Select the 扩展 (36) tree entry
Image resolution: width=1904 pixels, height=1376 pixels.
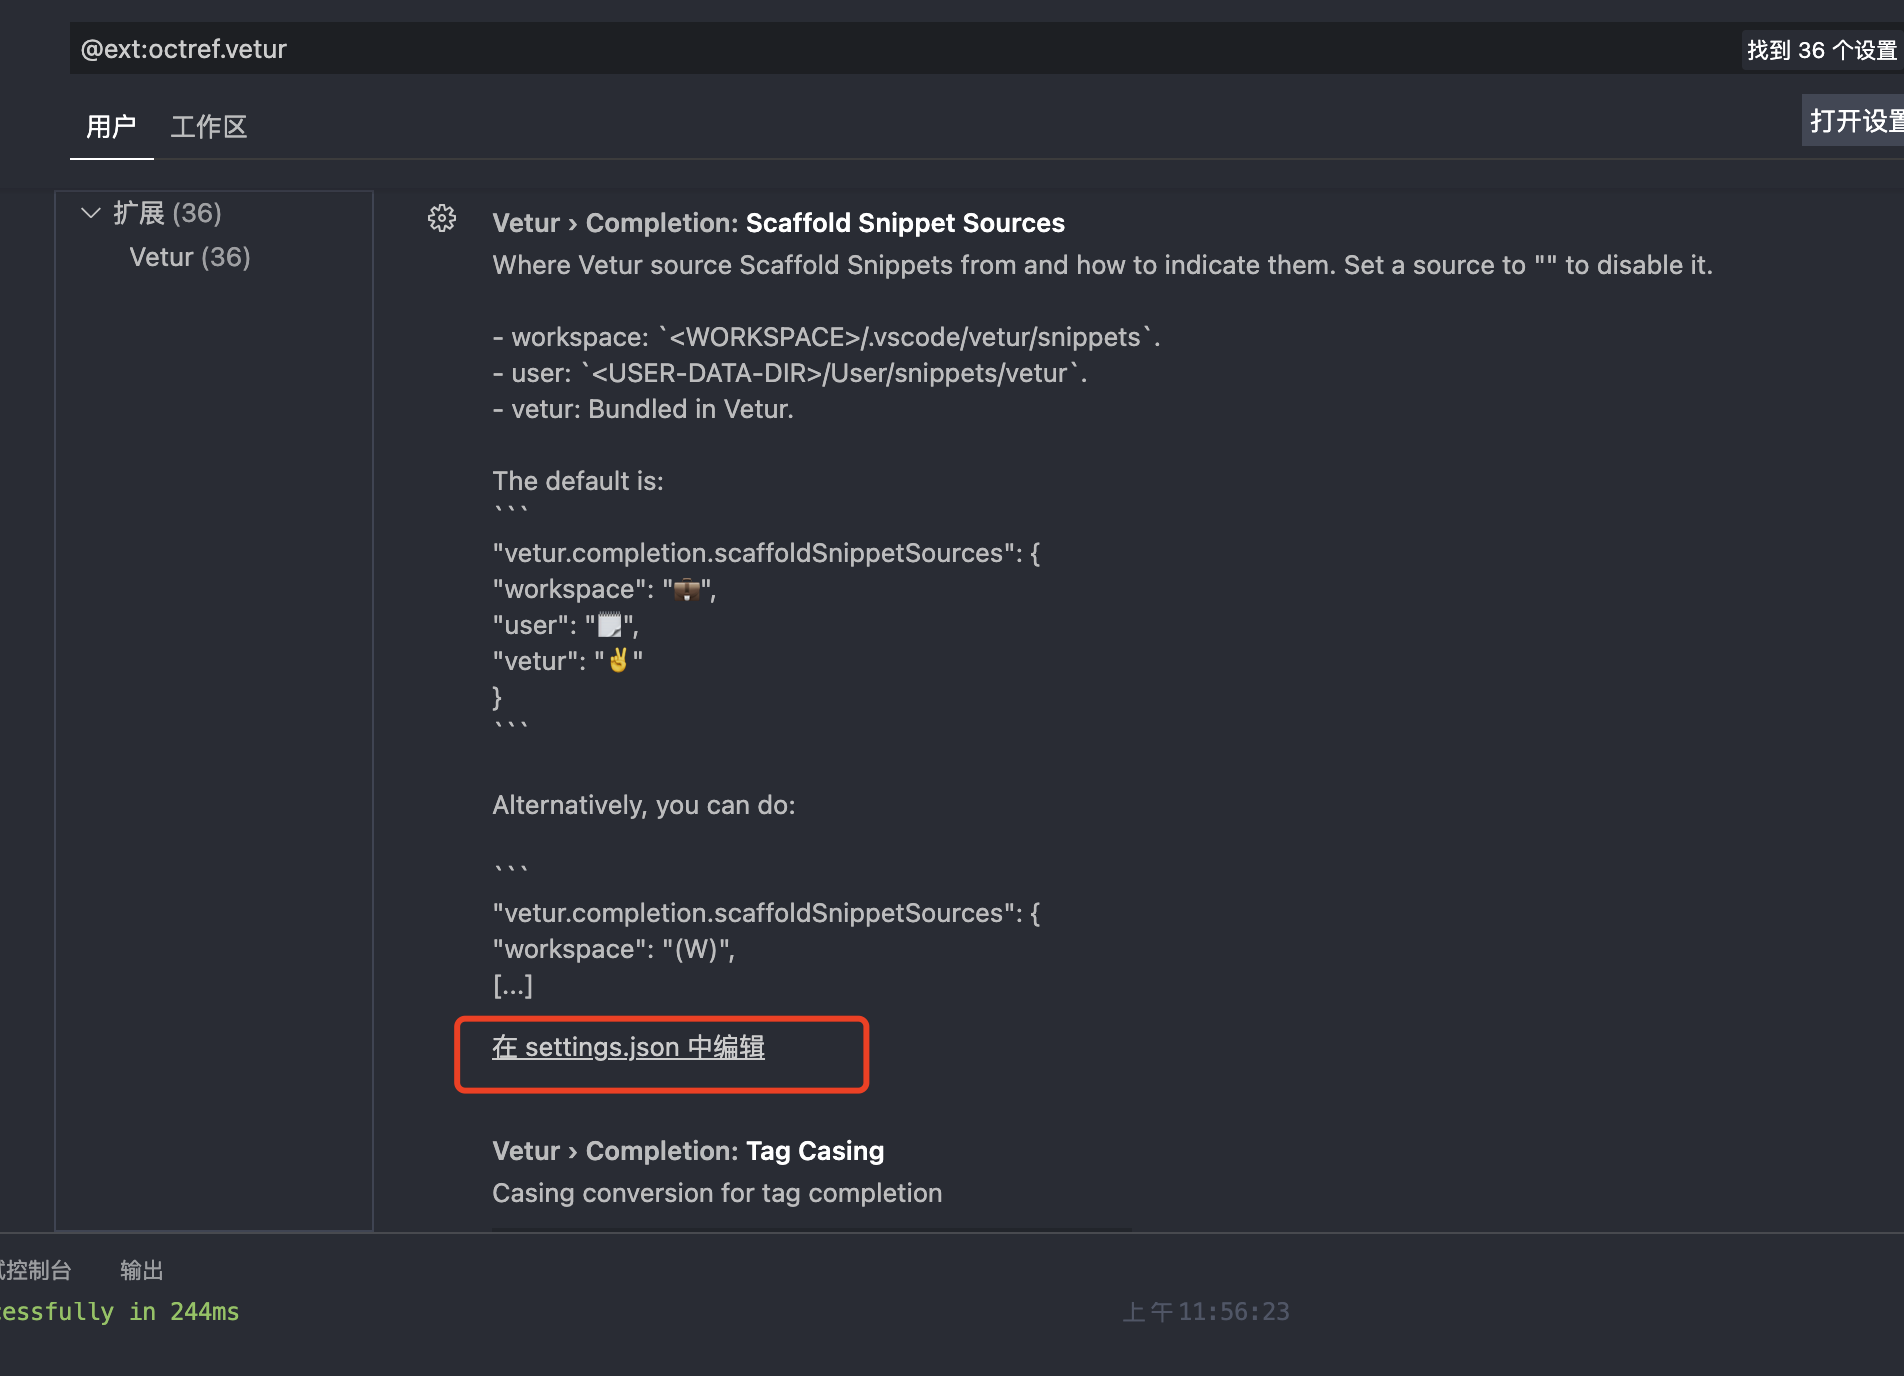tap(167, 213)
